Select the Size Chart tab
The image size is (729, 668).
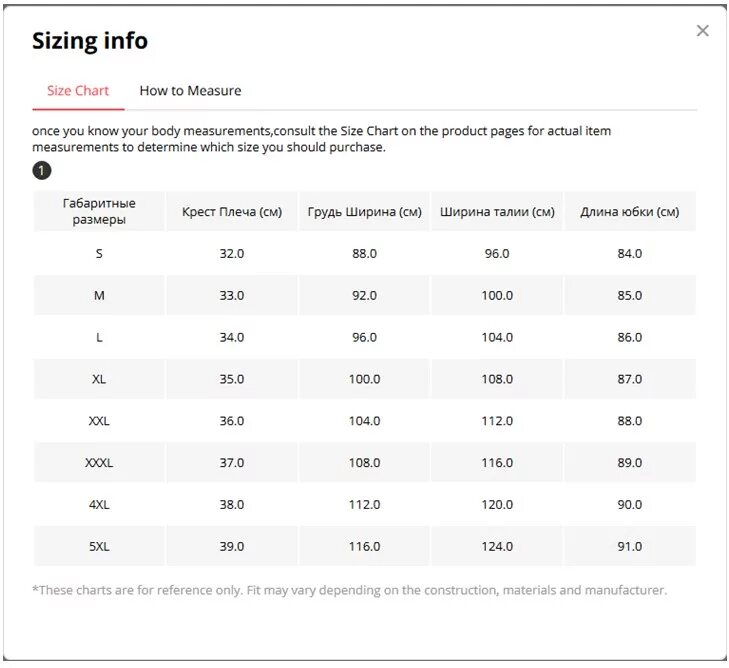[78, 90]
